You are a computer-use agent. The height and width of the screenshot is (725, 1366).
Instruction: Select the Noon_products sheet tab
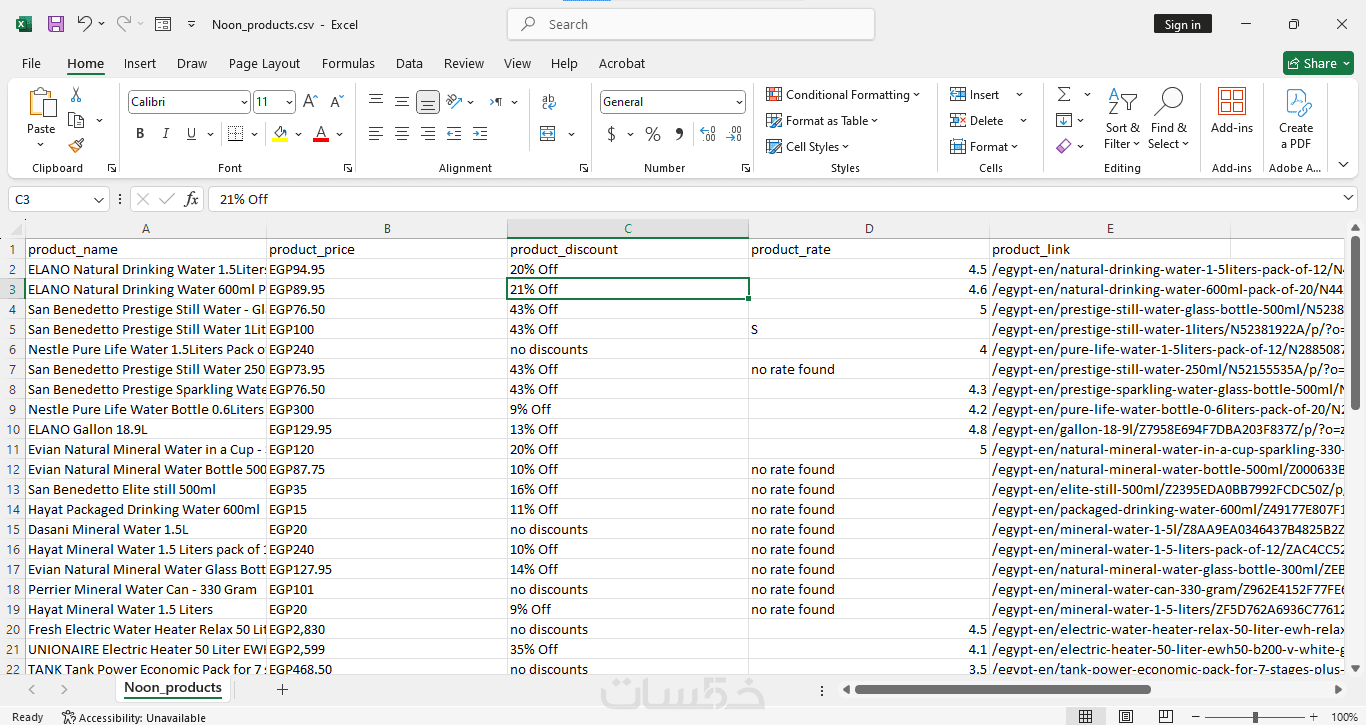click(173, 688)
